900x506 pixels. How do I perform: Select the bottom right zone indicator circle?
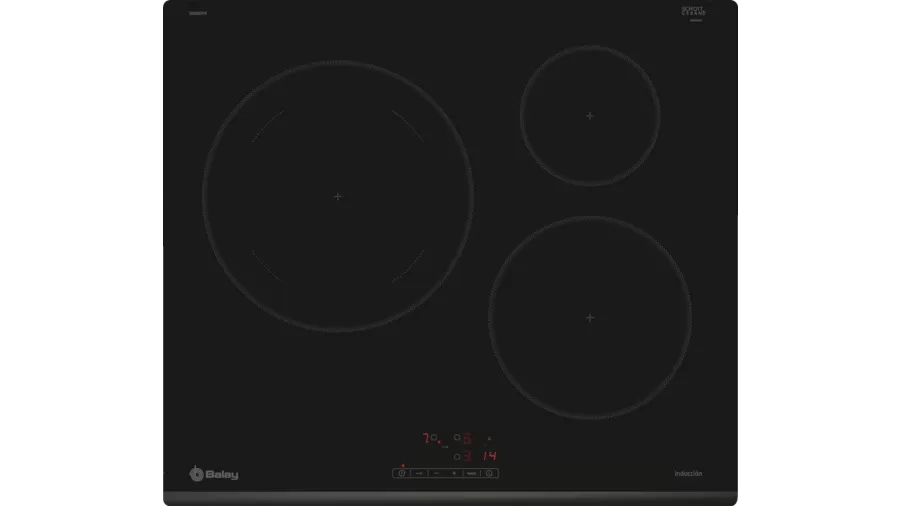coord(457,456)
